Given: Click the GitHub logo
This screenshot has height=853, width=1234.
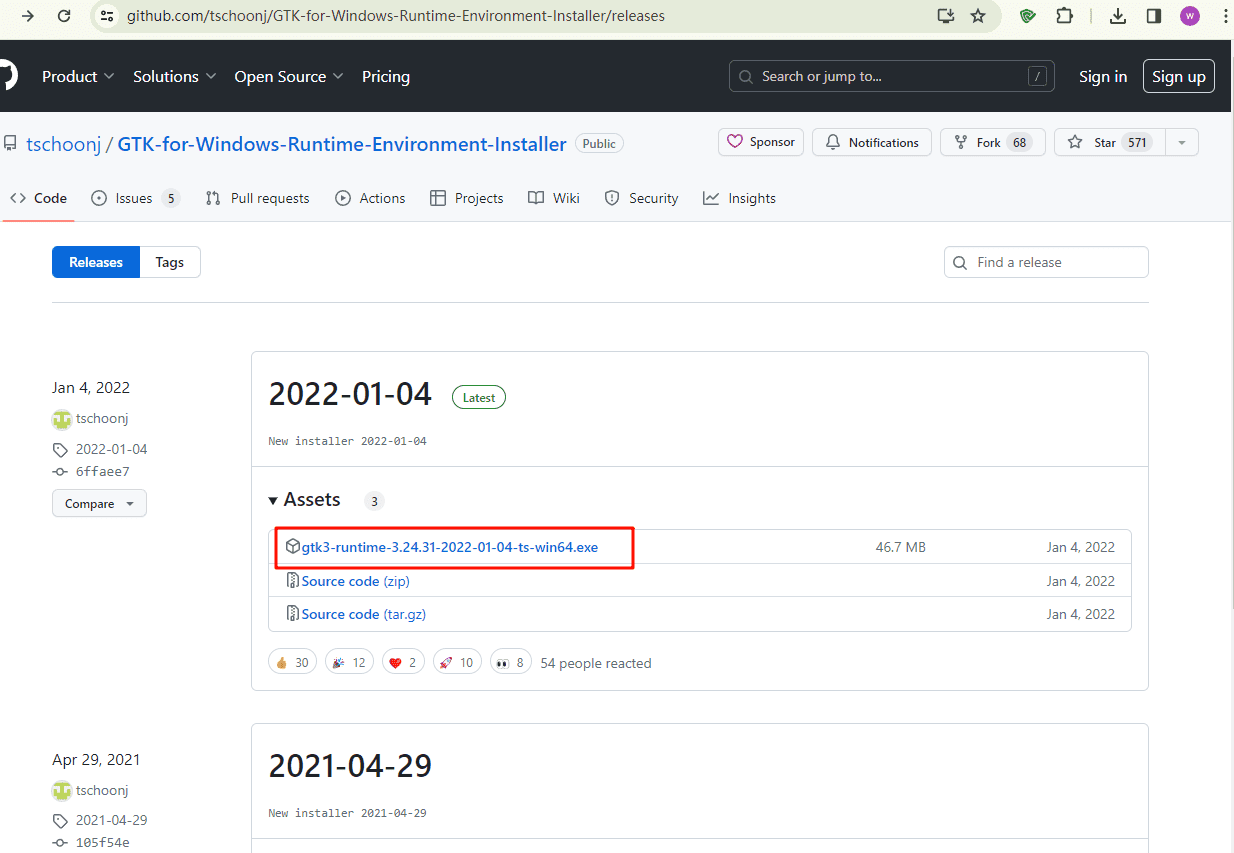Looking at the screenshot, I should [7, 76].
